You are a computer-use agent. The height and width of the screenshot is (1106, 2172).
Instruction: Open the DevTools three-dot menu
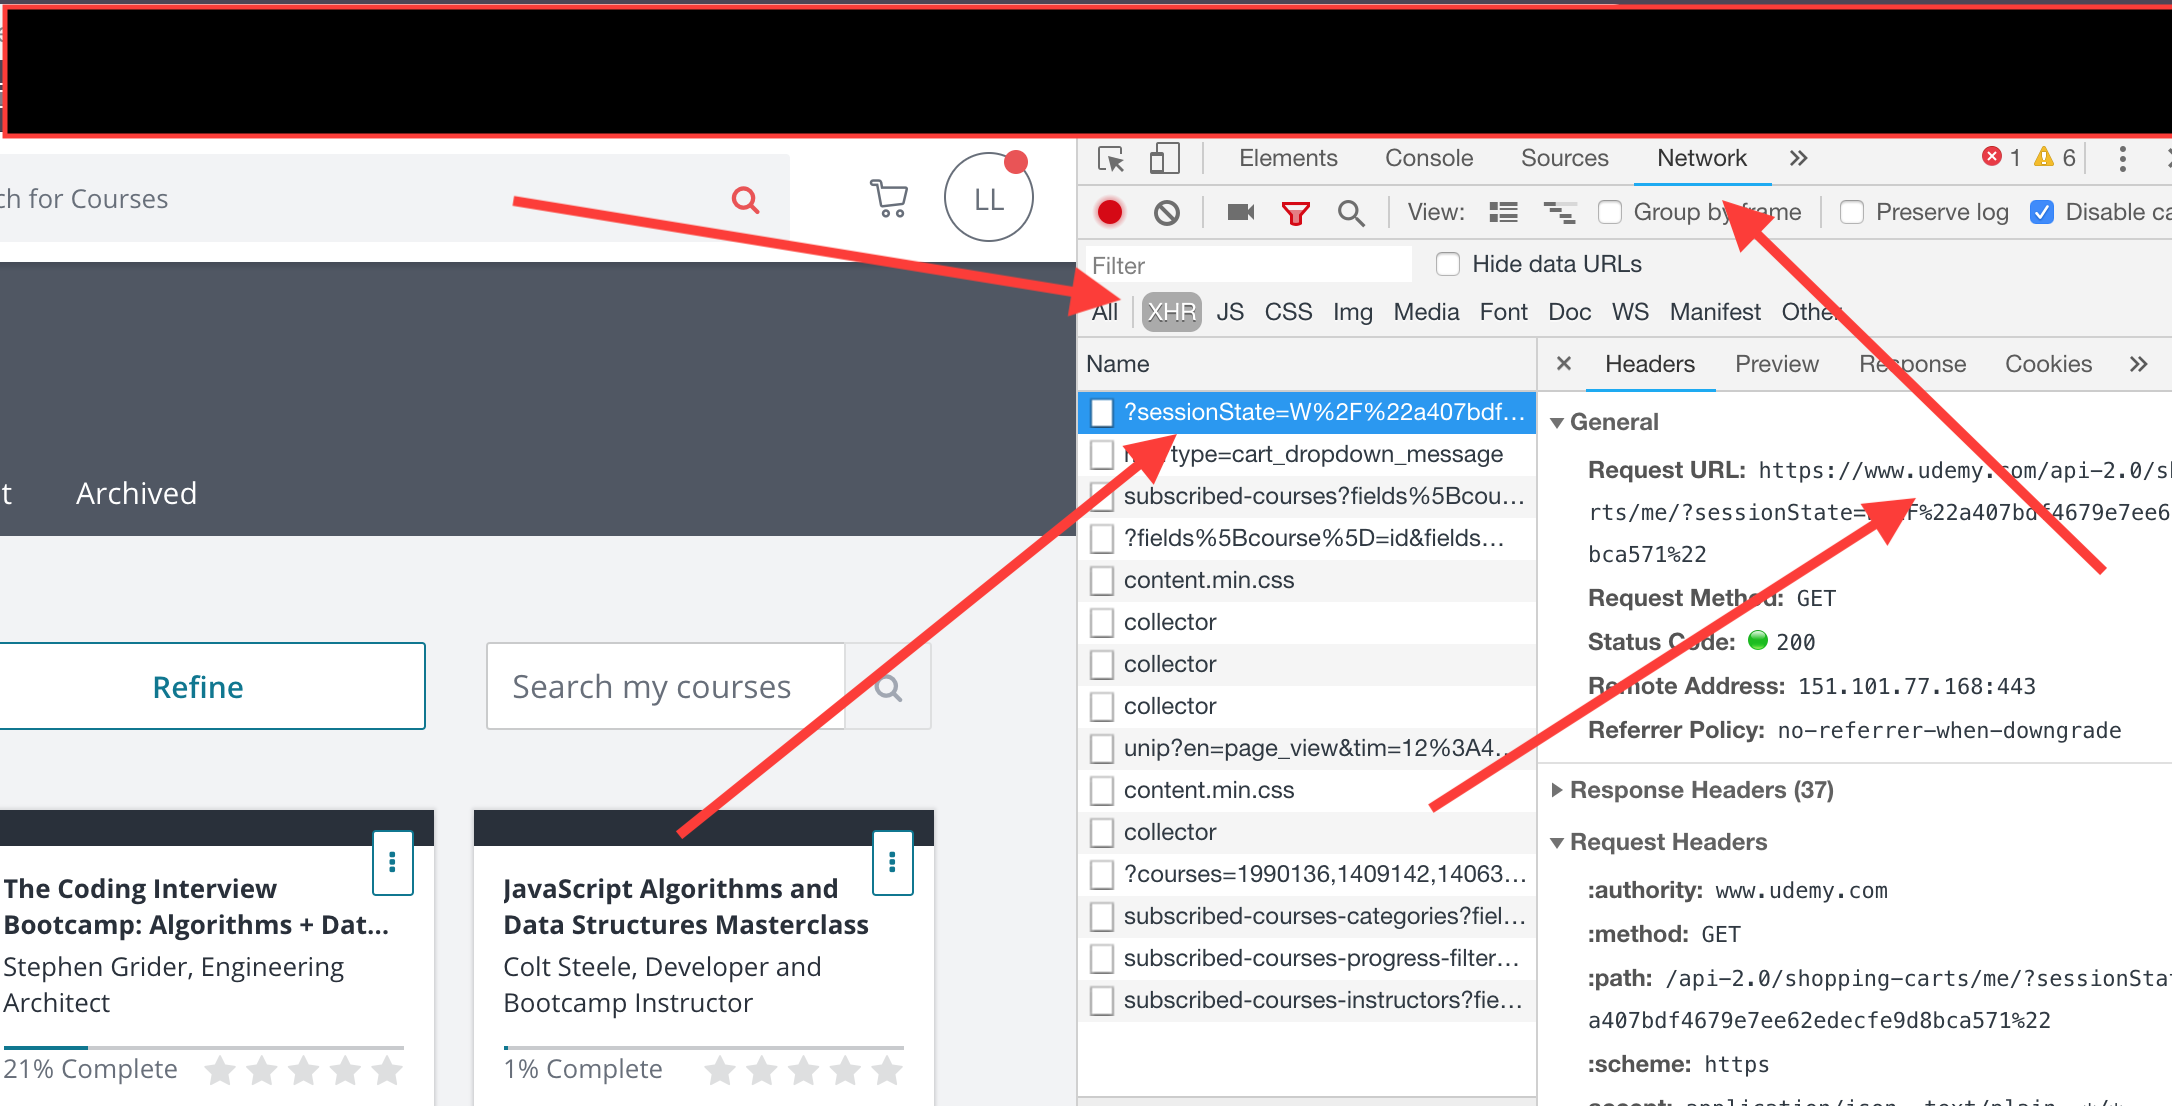[2122, 158]
